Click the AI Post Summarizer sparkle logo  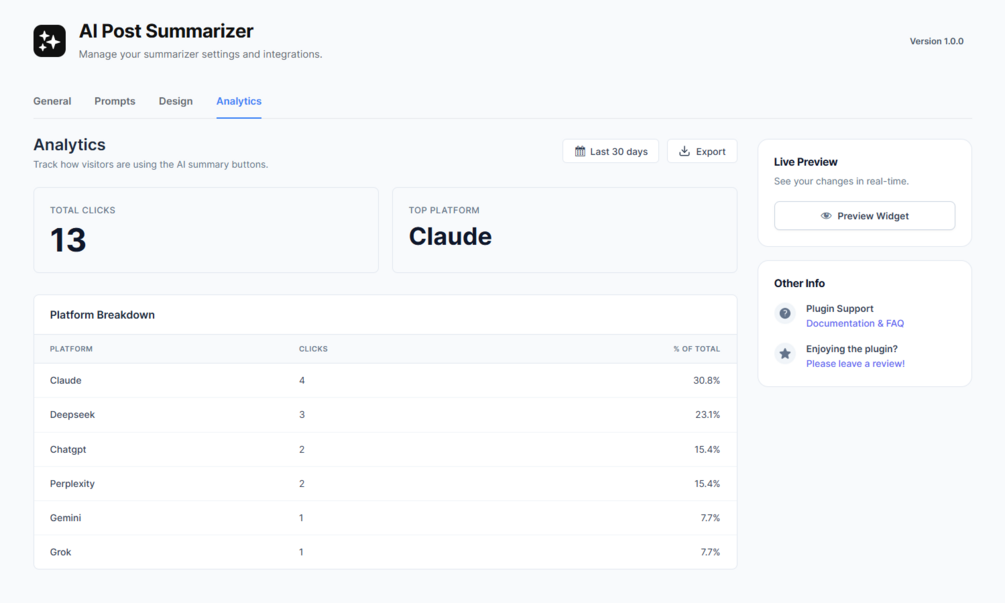click(x=49, y=41)
